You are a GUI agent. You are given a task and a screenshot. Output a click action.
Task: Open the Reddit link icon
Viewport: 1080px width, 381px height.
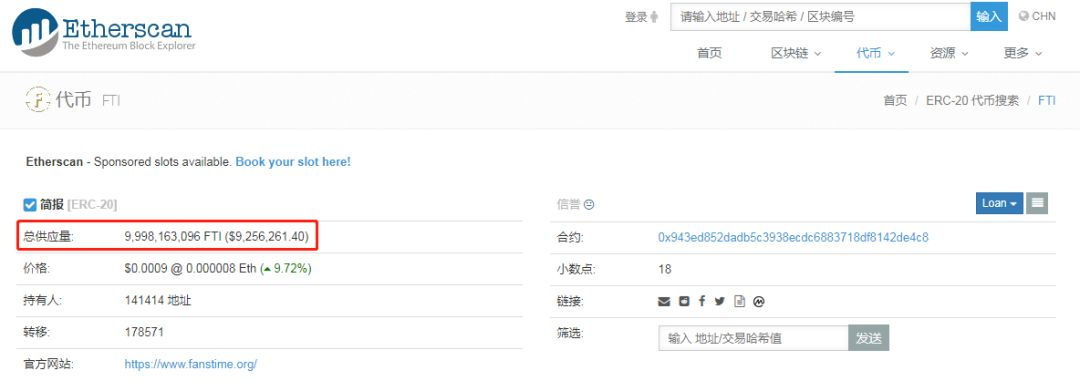[683, 301]
